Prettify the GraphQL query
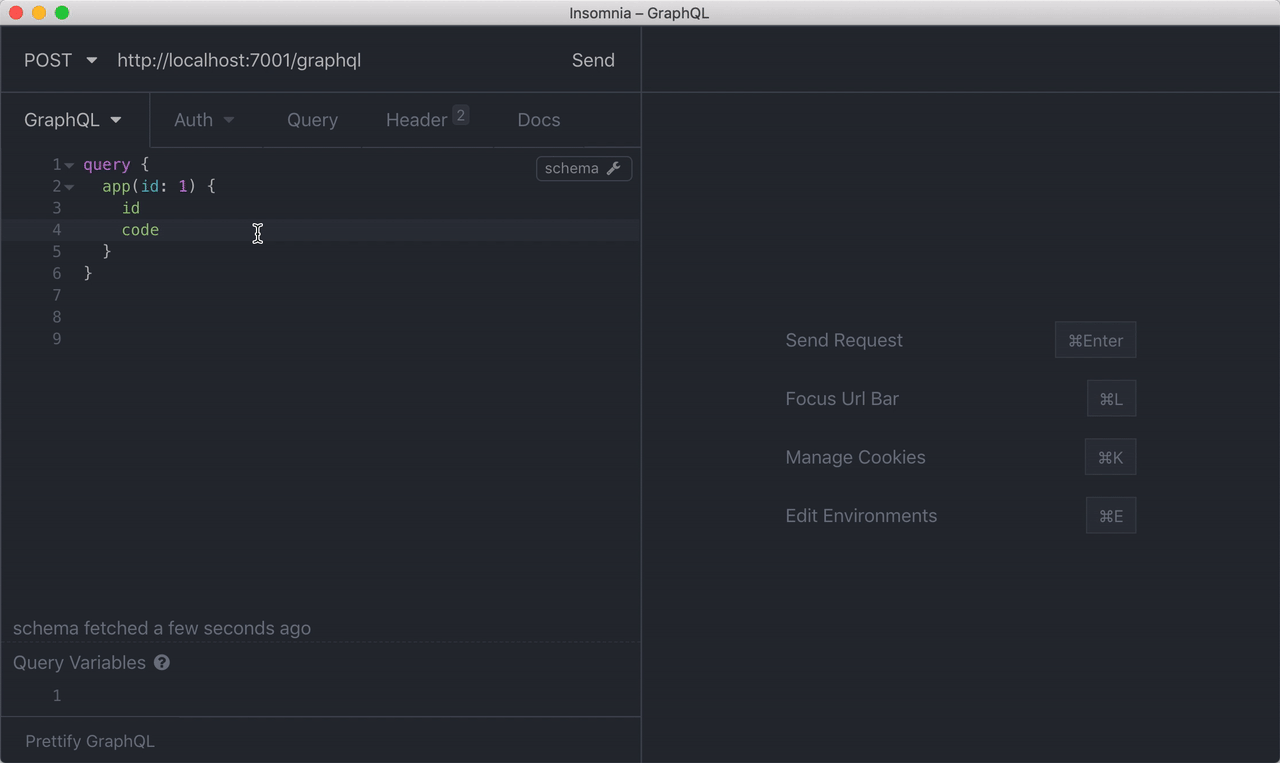This screenshot has height=763, width=1280. [x=90, y=741]
